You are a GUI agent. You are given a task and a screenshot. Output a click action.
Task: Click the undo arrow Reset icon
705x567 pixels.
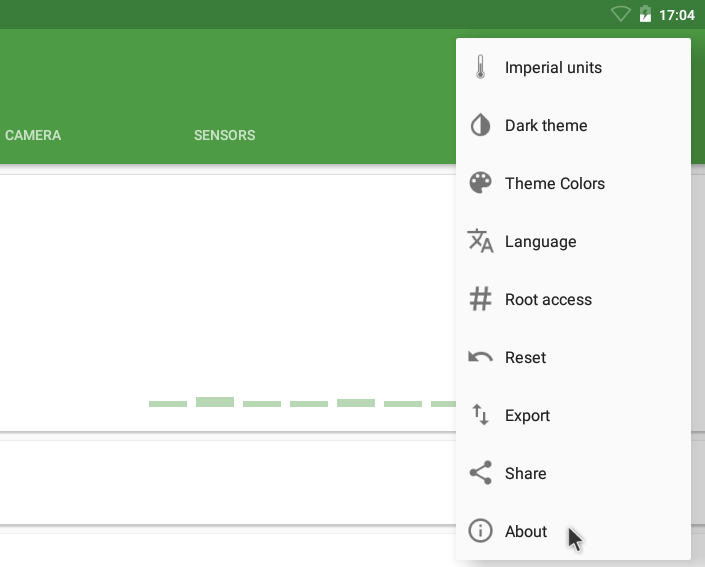[480, 357]
